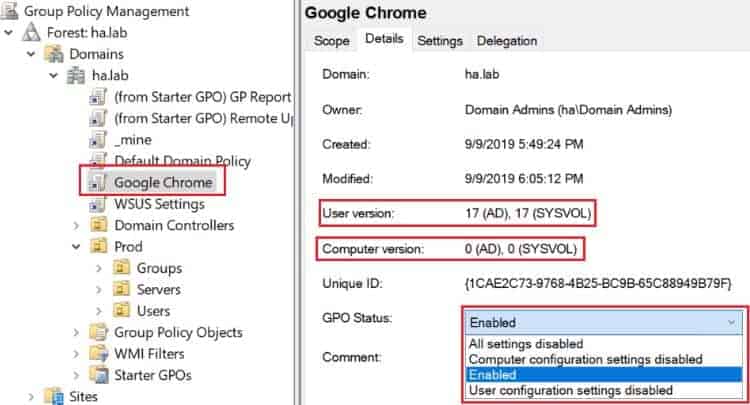Select Domain Controllers in tree
Screen dimensions: 750x405
(174, 225)
